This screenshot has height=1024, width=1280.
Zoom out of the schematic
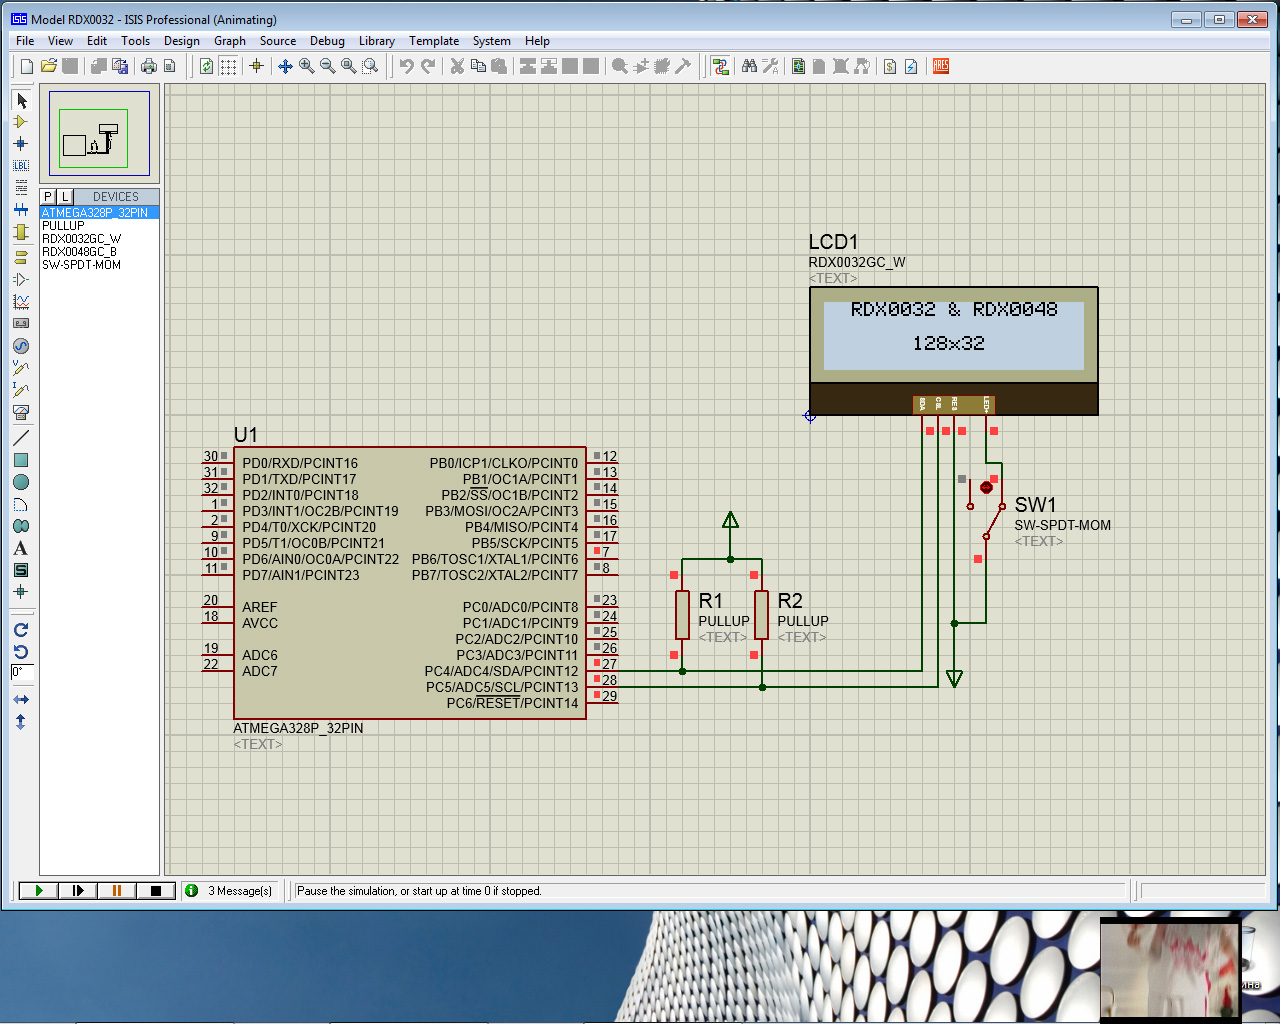pos(327,66)
